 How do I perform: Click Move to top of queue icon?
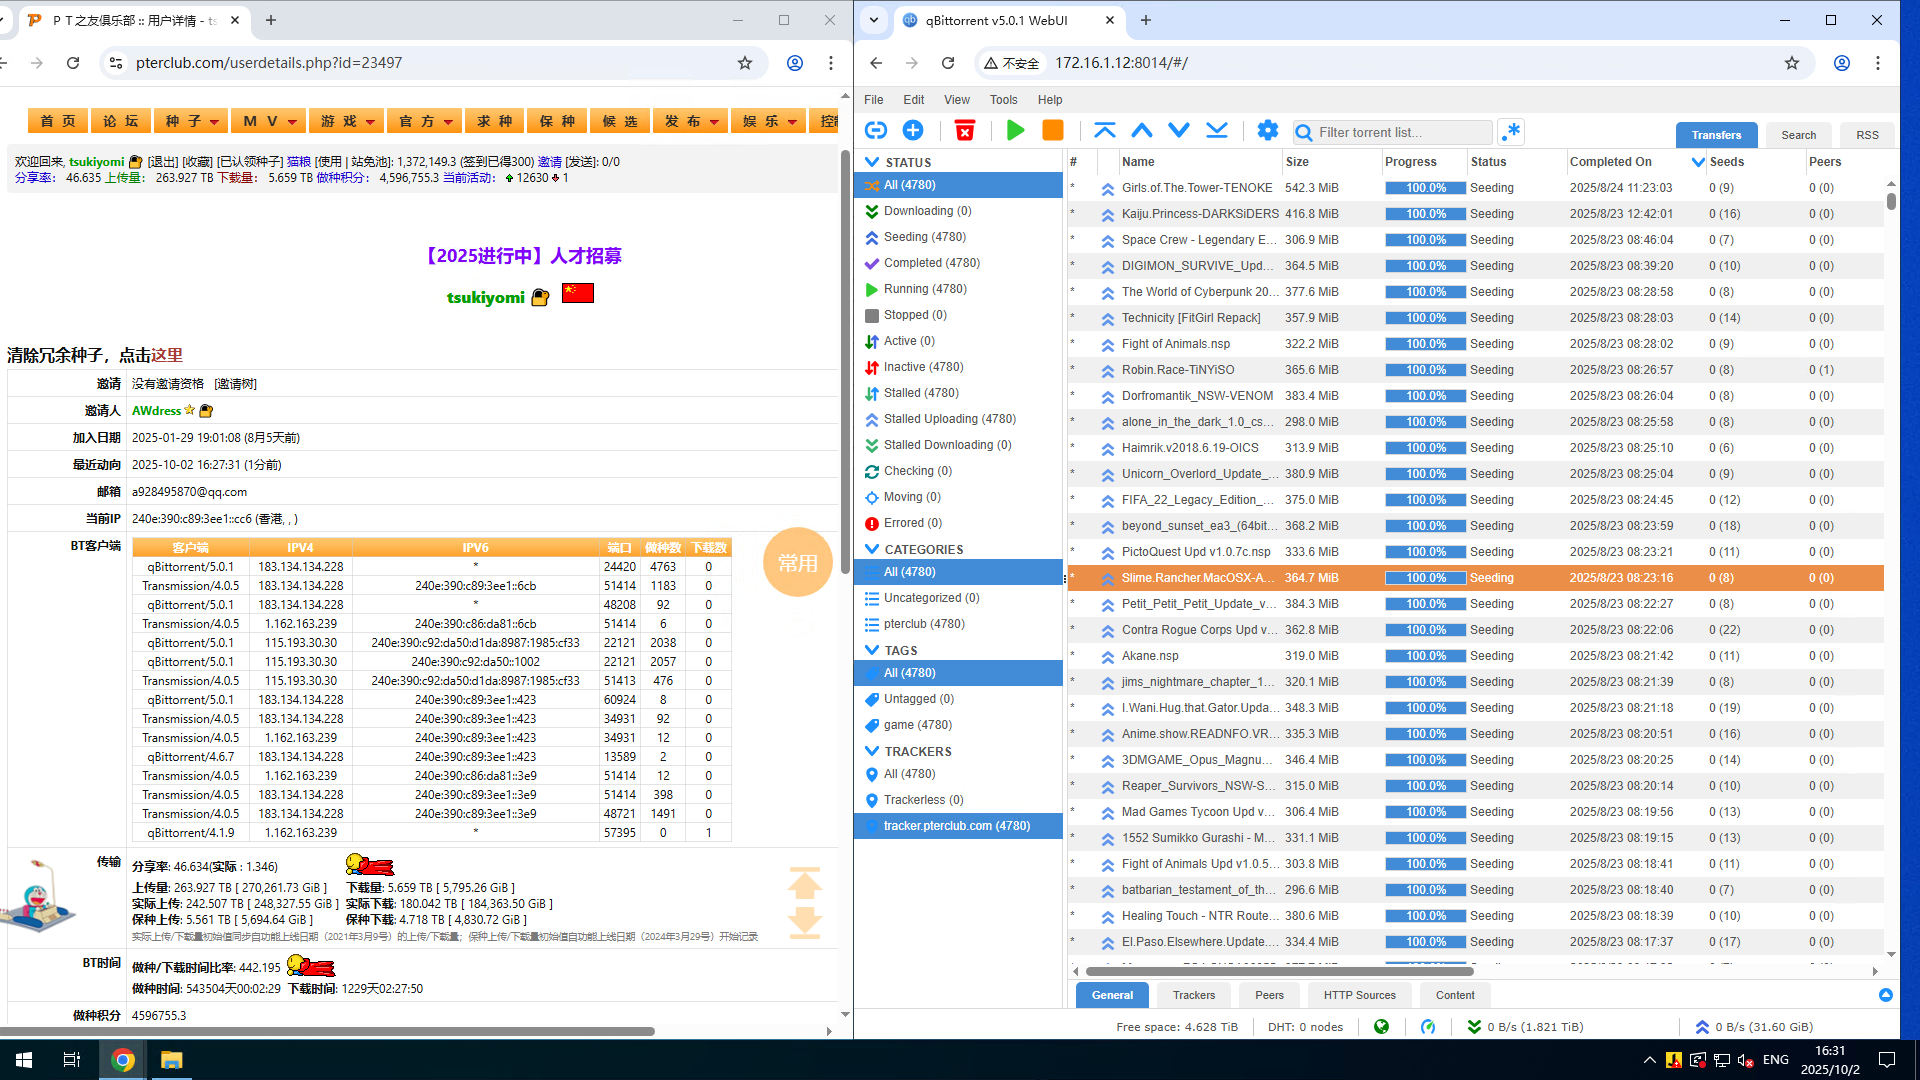click(1105, 131)
